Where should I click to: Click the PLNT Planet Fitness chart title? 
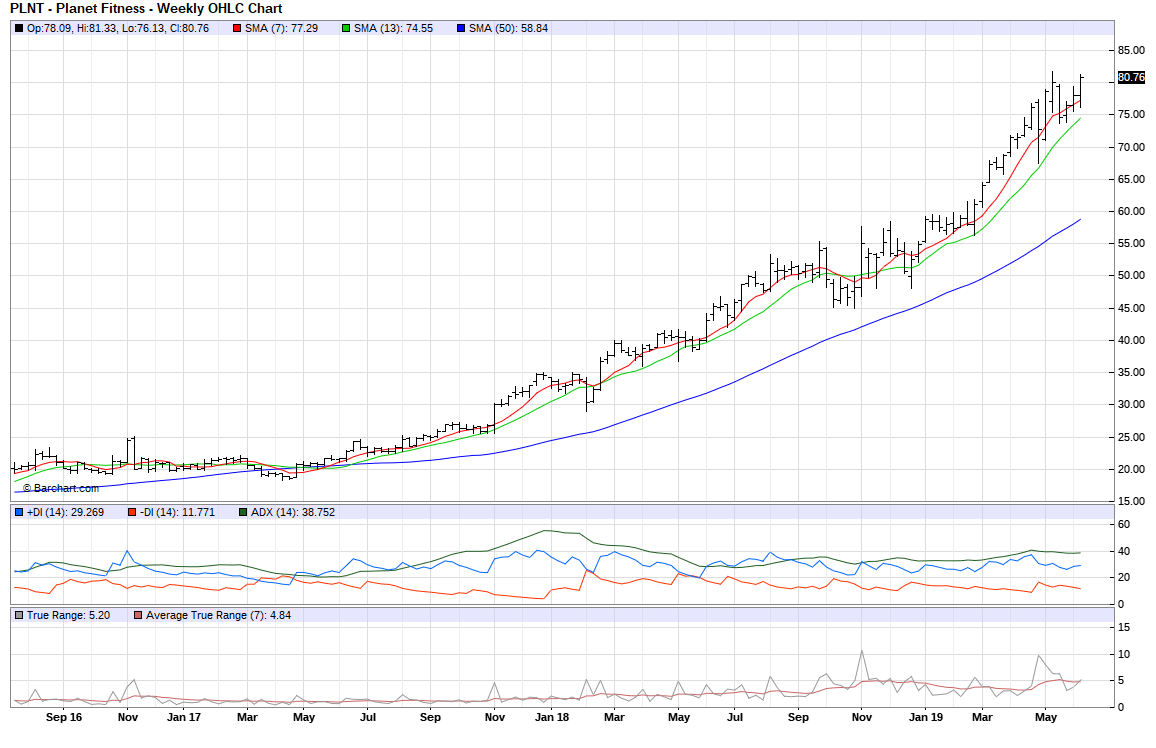[x=146, y=9]
